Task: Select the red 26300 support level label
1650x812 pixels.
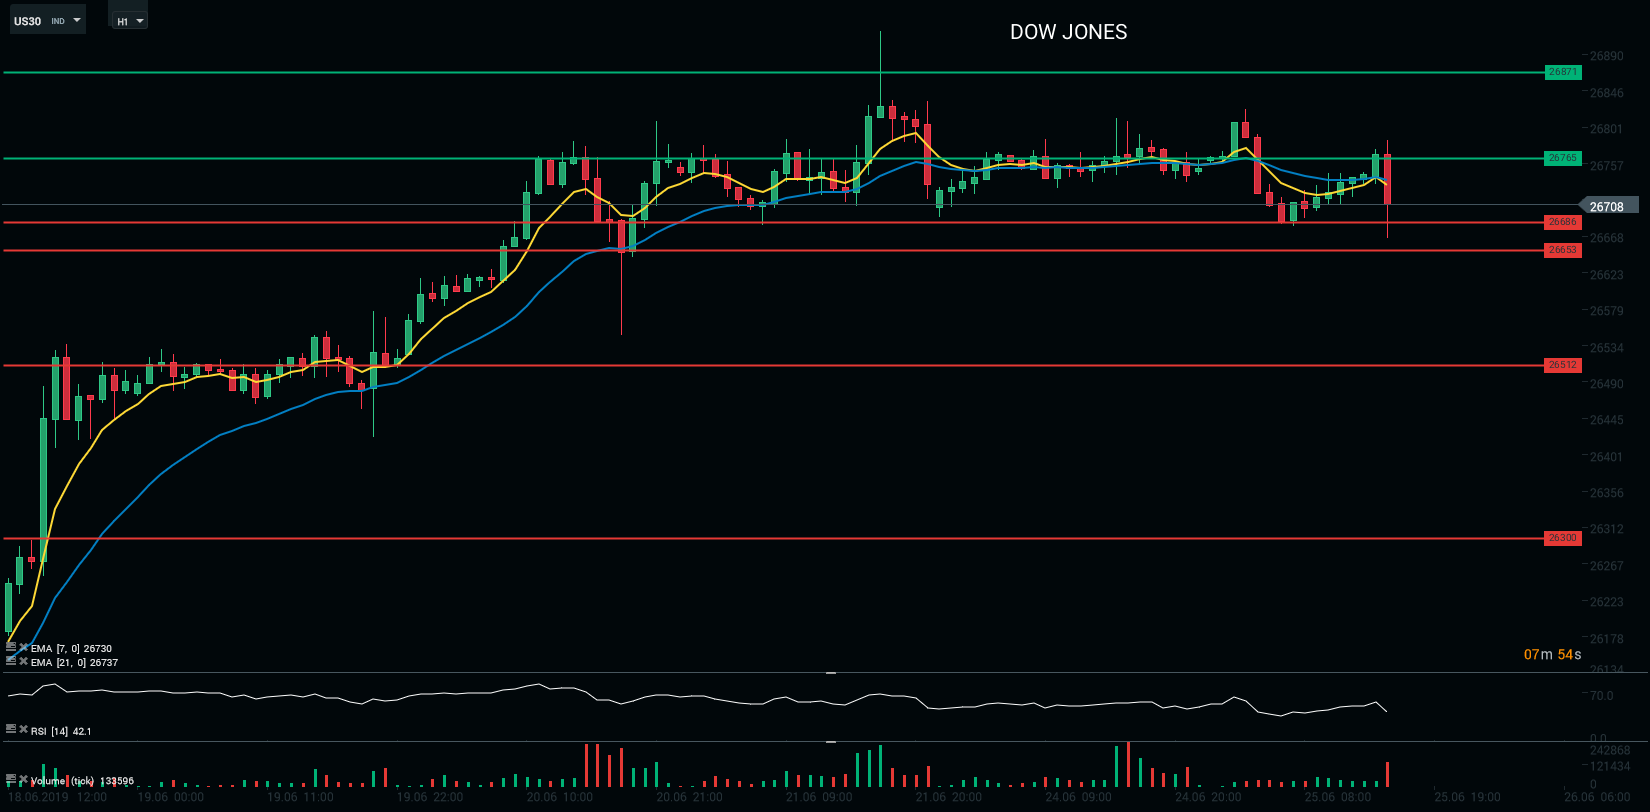Action: tap(1563, 538)
